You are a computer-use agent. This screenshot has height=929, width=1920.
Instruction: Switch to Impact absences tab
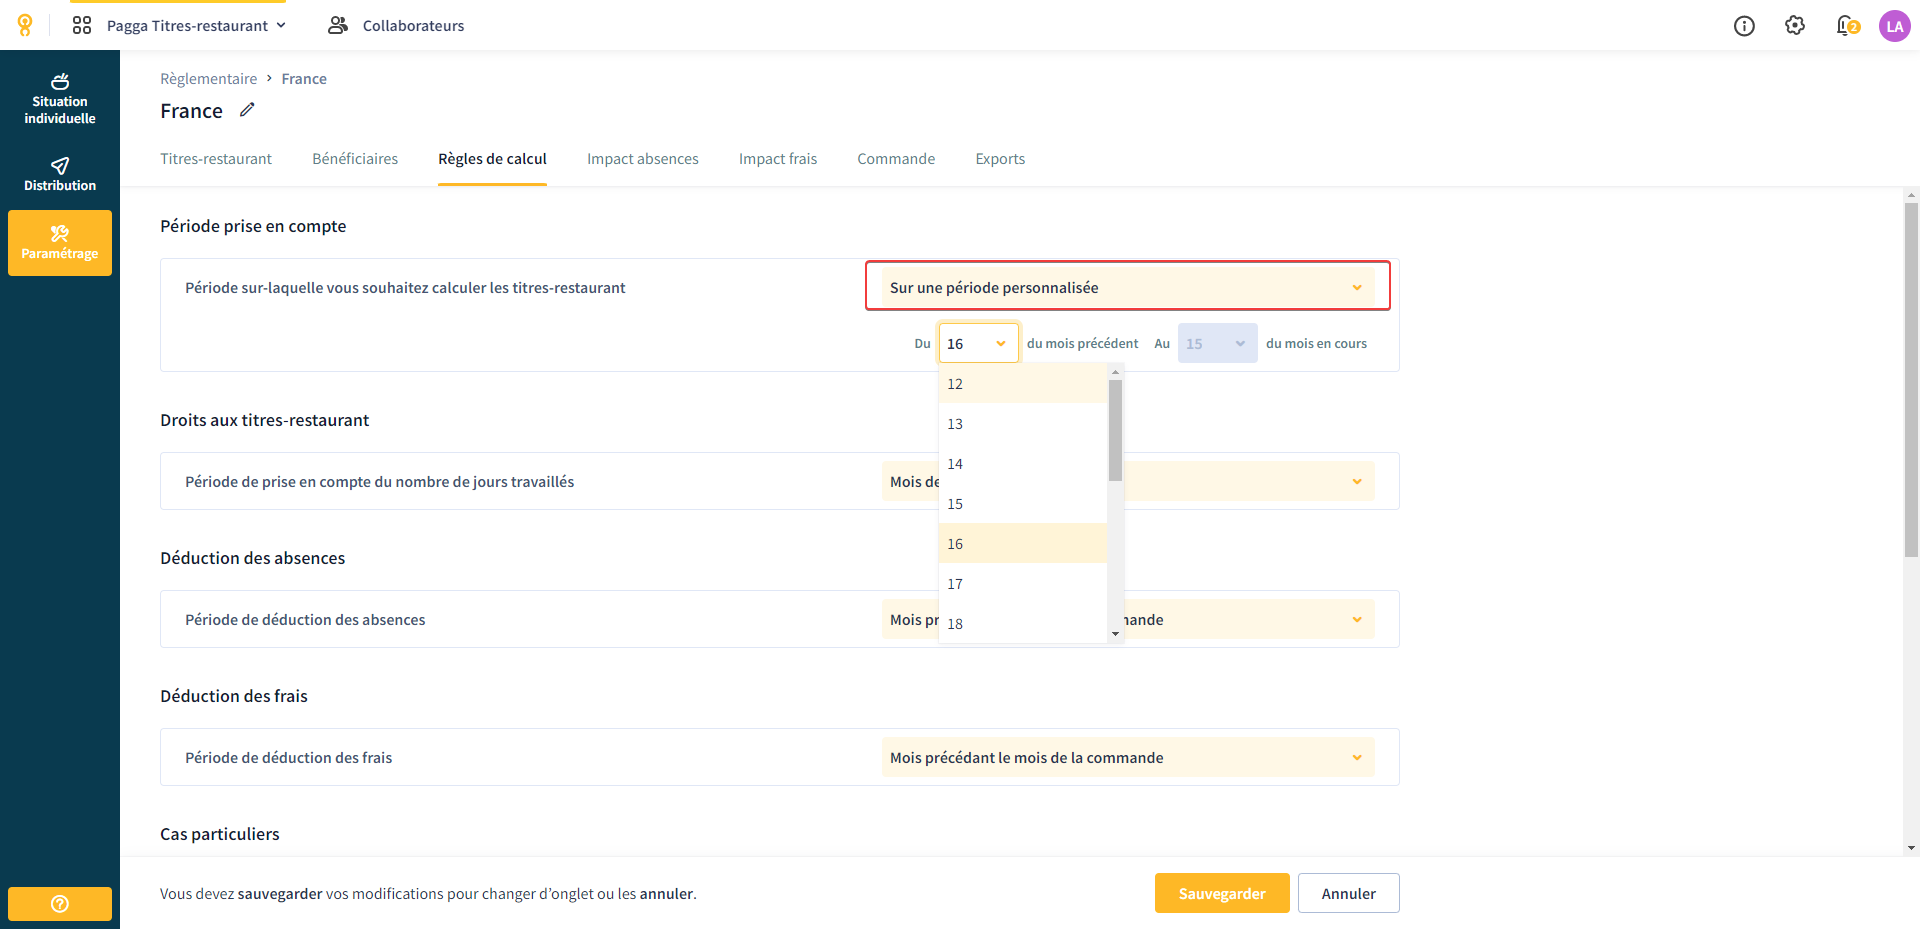pyautogui.click(x=643, y=159)
